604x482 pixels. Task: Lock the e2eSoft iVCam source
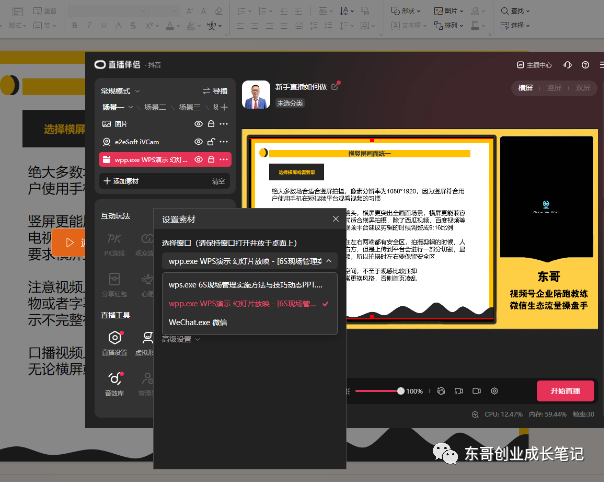point(211,142)
